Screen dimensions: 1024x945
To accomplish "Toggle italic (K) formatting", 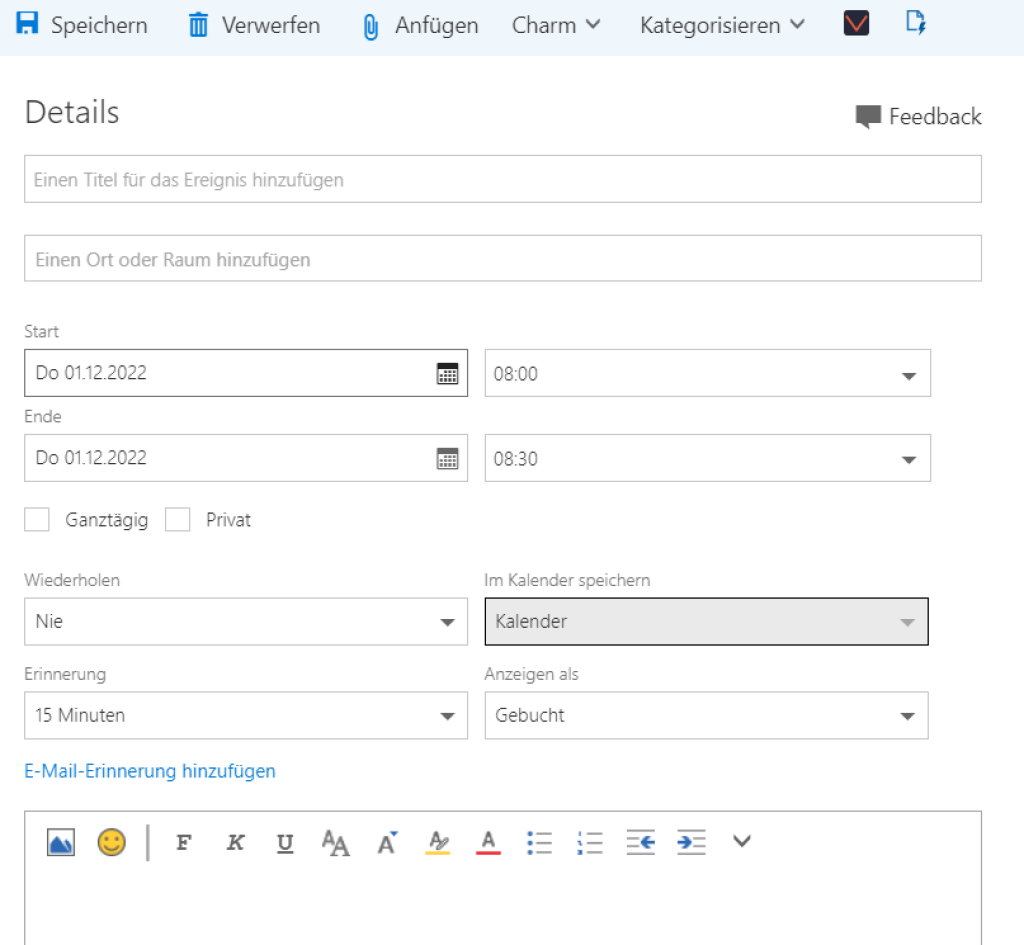I will pyautogui.click(x=235, y=842).
